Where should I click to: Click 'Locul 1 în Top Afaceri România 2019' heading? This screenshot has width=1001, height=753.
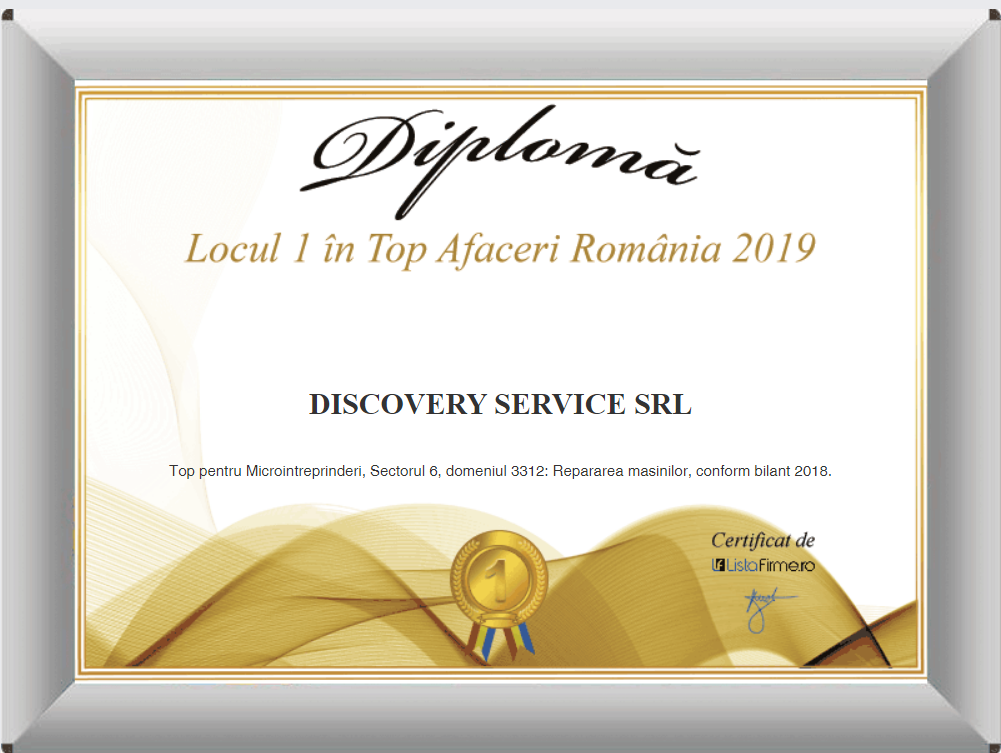pyautogui.click(x=500, y=249)
